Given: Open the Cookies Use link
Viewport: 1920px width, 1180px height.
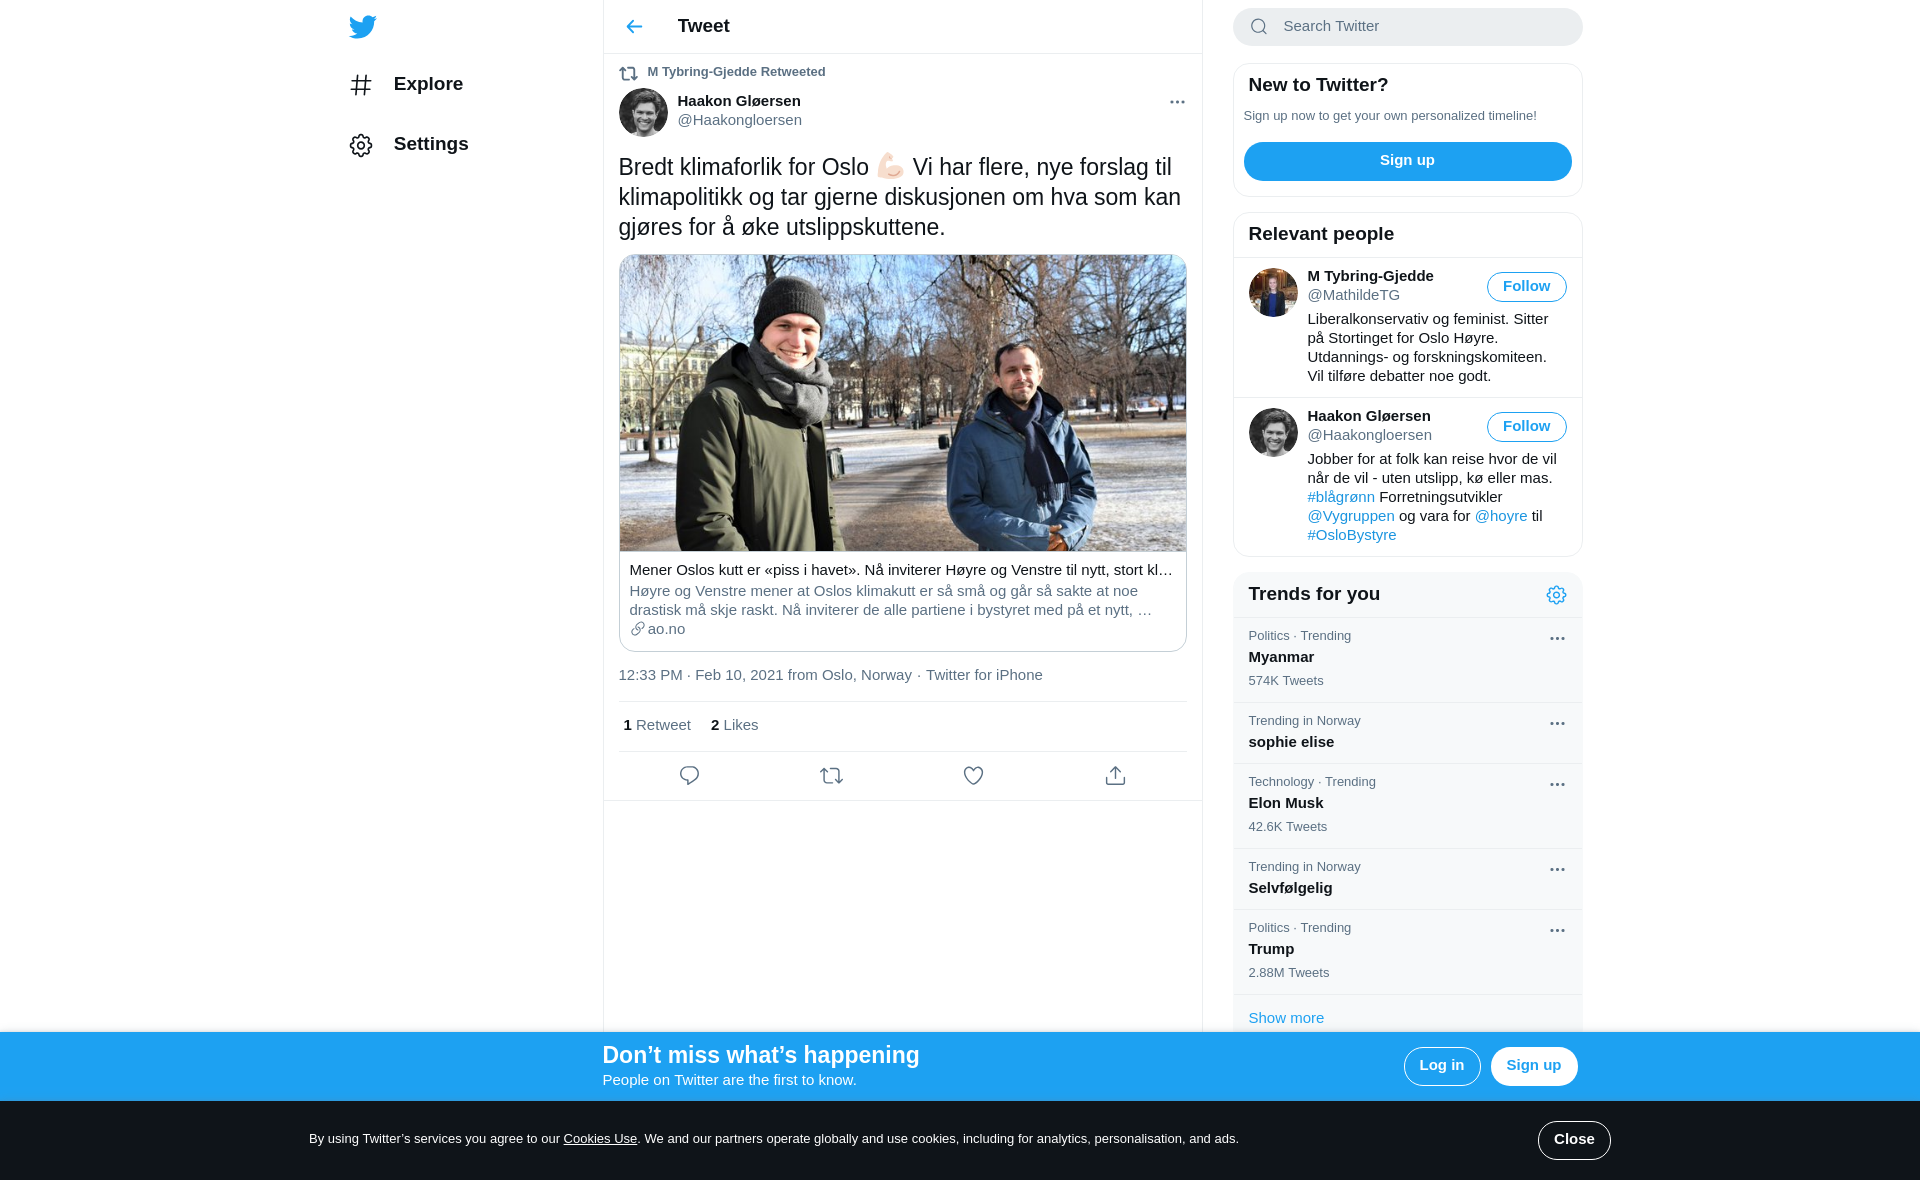Looking at the screenshot, I should pos(600,1139).
